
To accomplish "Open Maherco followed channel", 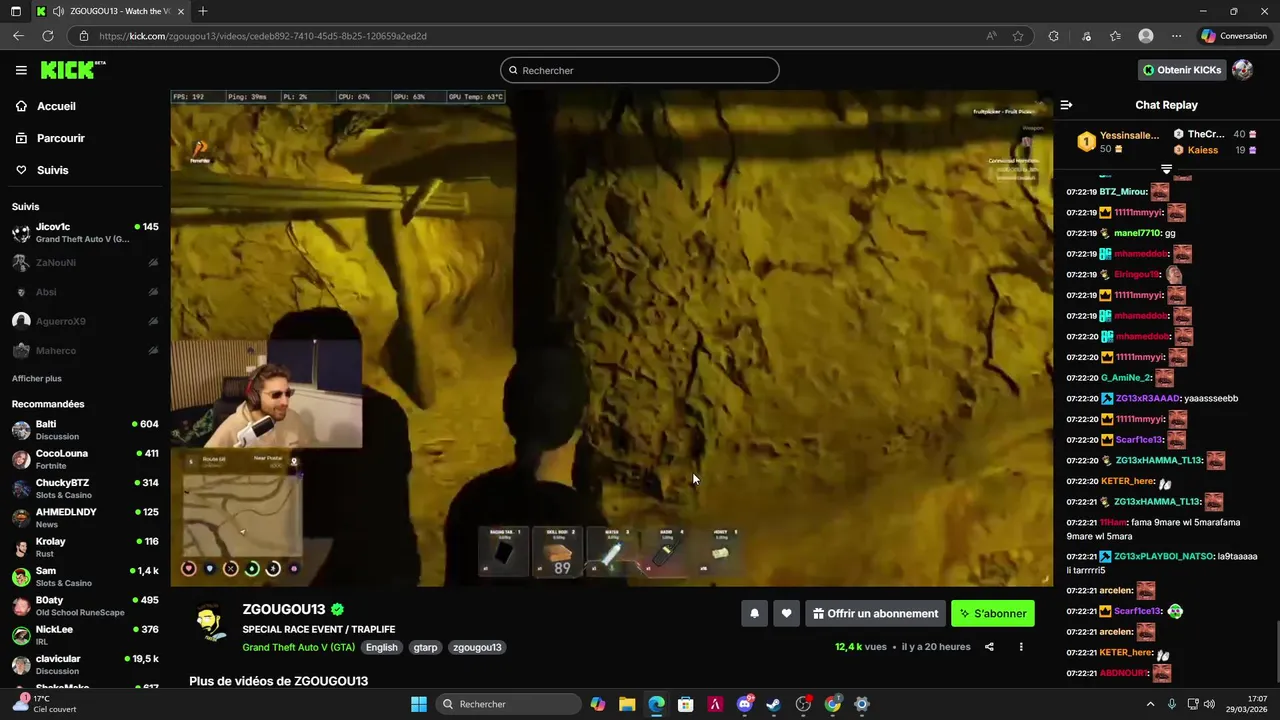I will coord(85,351).
